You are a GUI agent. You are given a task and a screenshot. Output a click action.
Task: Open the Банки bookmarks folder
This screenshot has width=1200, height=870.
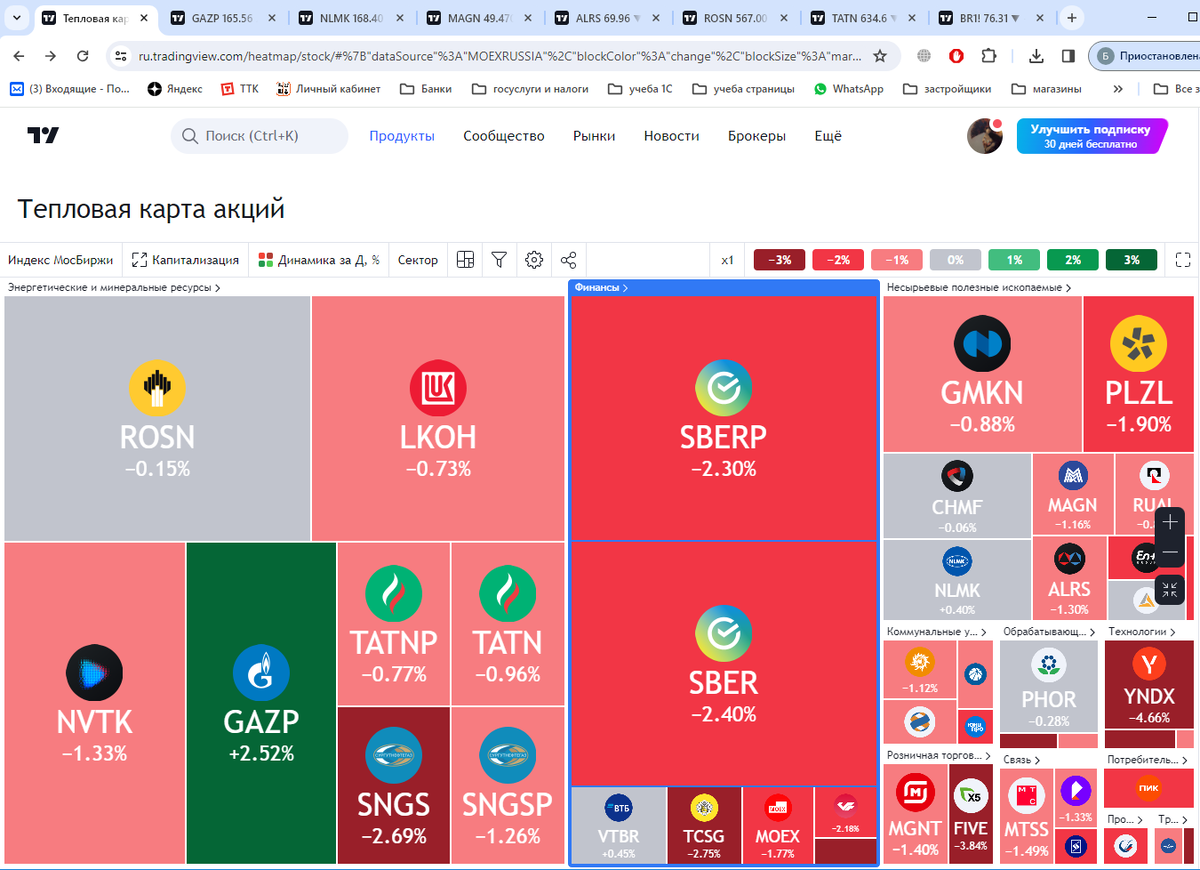click(426, 89)
